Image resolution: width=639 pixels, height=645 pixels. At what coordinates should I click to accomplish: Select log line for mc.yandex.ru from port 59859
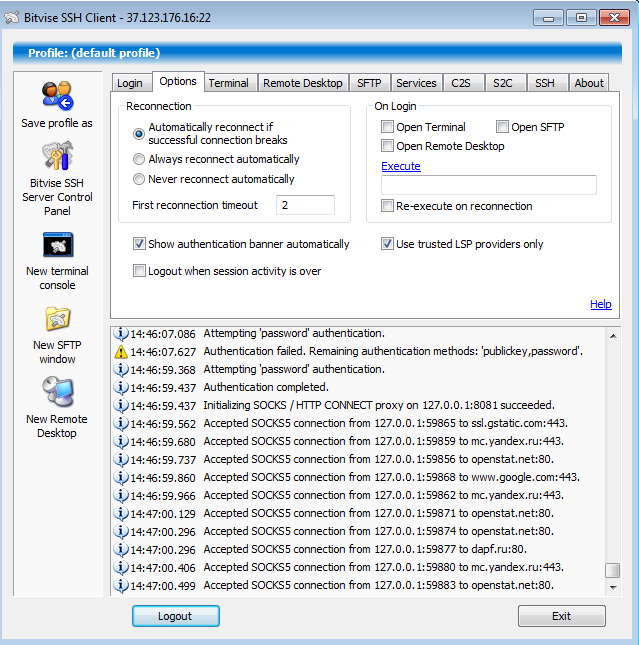pos(359,441)
